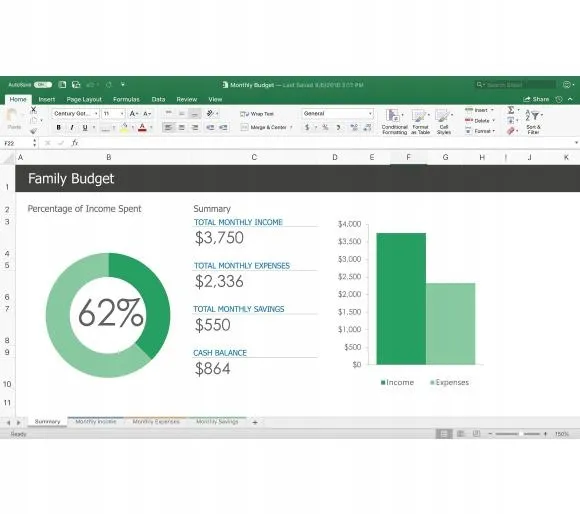Click the Search Sheet field
The width and height of the screenshot is (580, 514).
(x=515, y=85)
